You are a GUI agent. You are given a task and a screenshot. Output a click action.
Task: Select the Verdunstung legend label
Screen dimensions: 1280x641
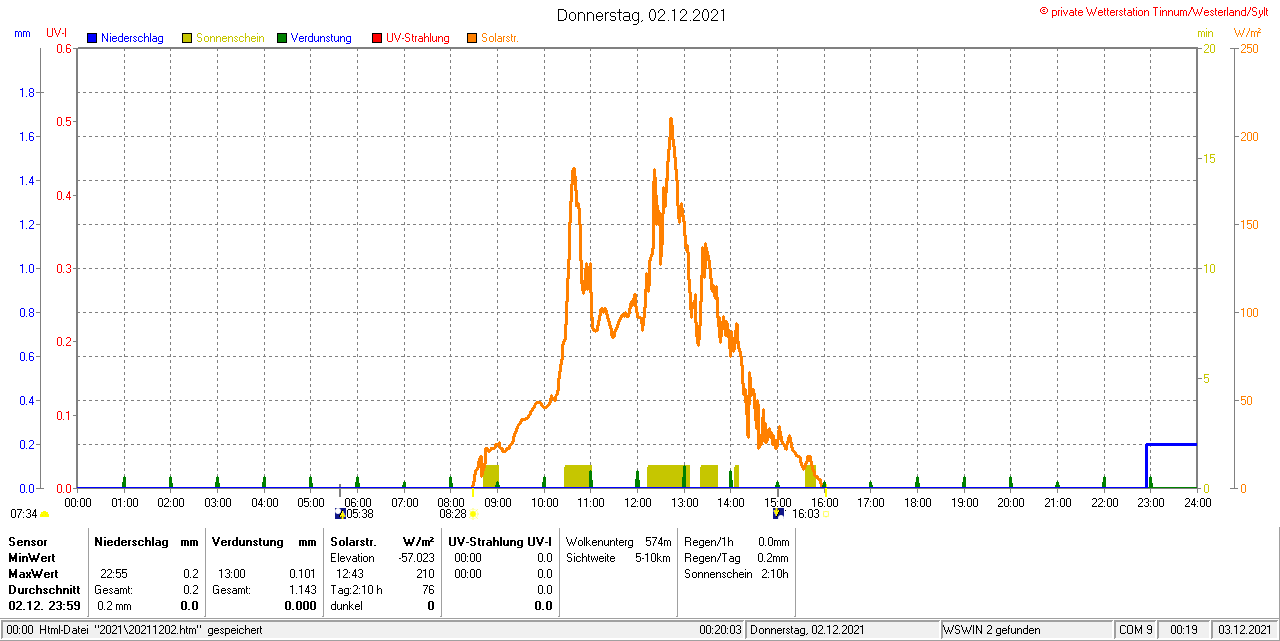321,38
